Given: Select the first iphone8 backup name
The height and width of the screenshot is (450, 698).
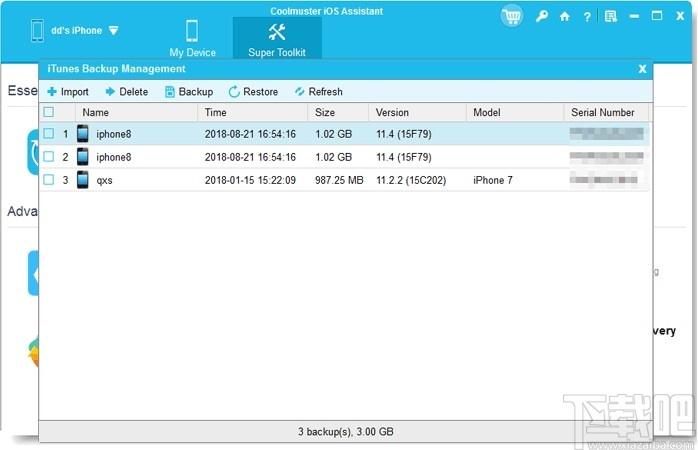Looking at the screenshot, I should [114, 134].
